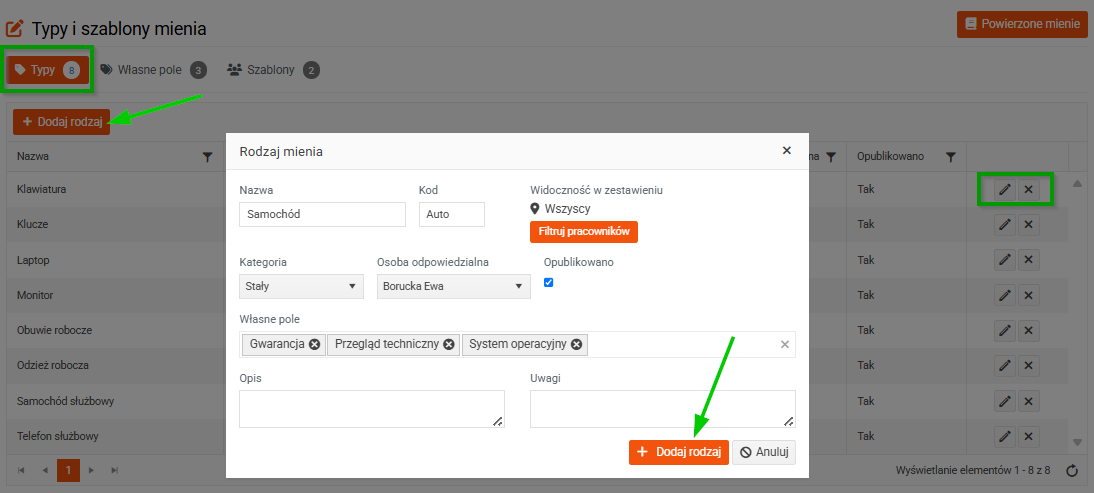Edit the Klawiatura row with pencil icon
1094x493 pixels.
pos(1005,190)
